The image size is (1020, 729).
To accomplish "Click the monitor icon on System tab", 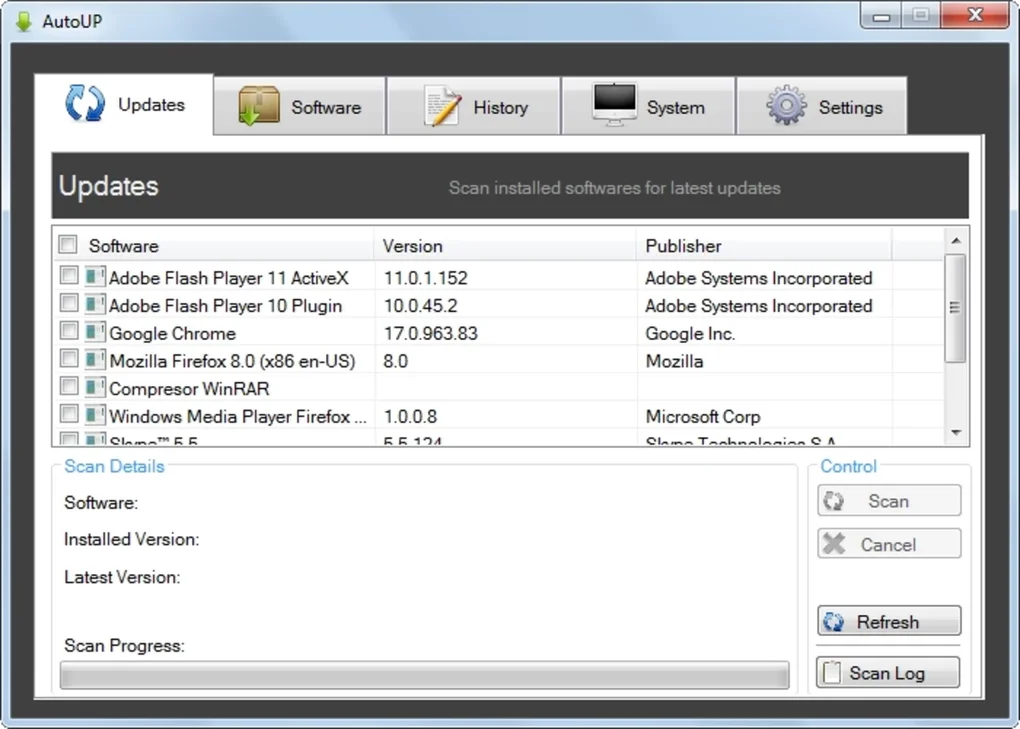I will tap(614, 104).
